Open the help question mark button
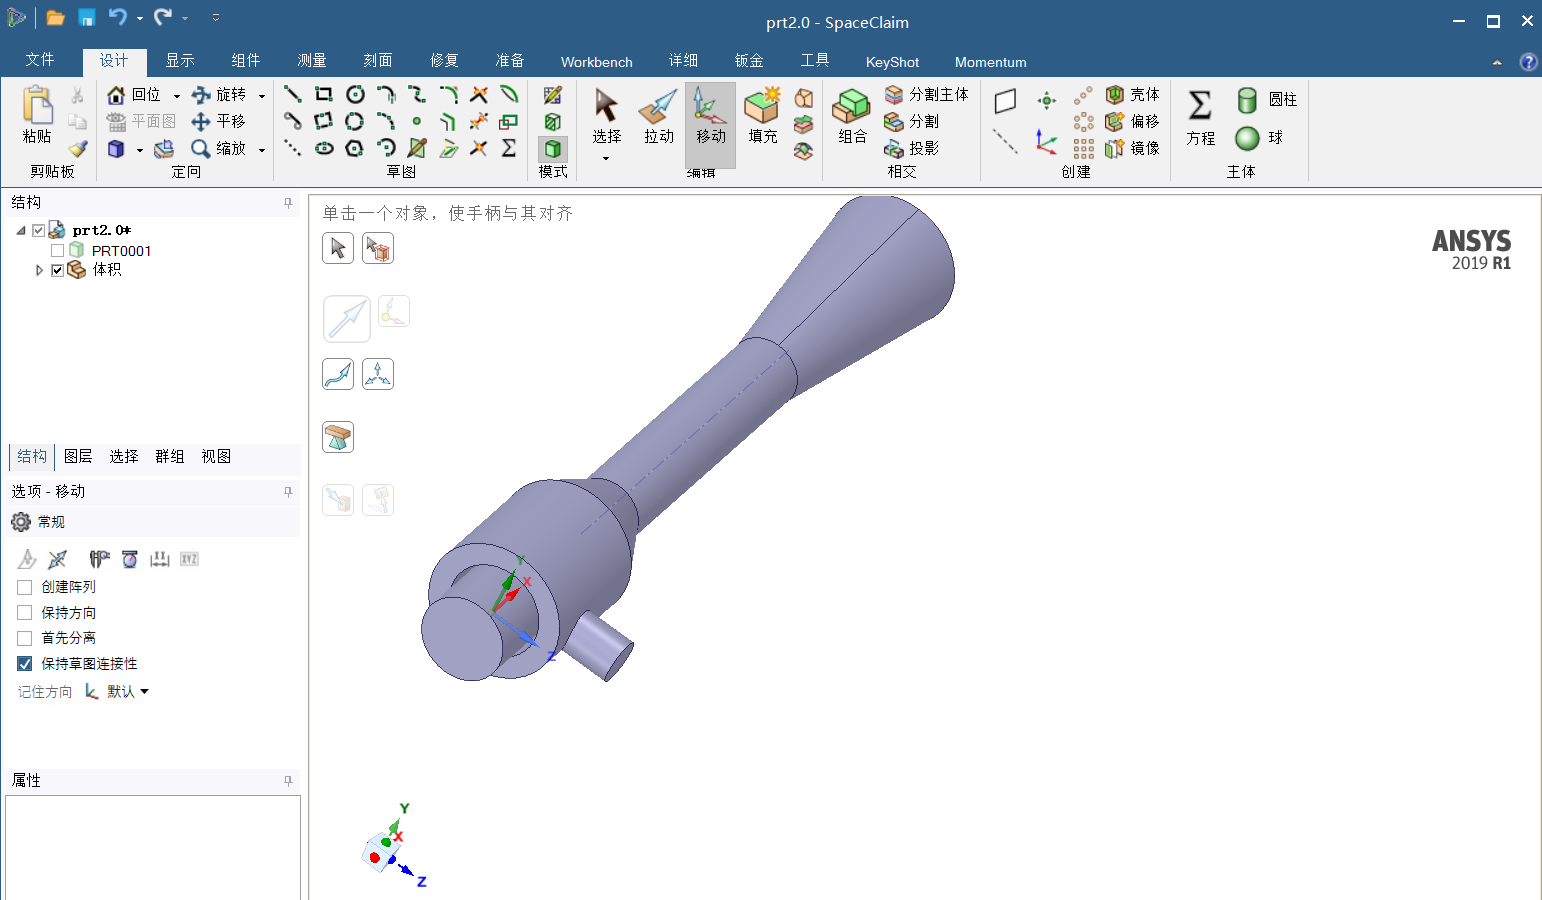The width and height of the screenshot is (1542, 900). 1528,62
